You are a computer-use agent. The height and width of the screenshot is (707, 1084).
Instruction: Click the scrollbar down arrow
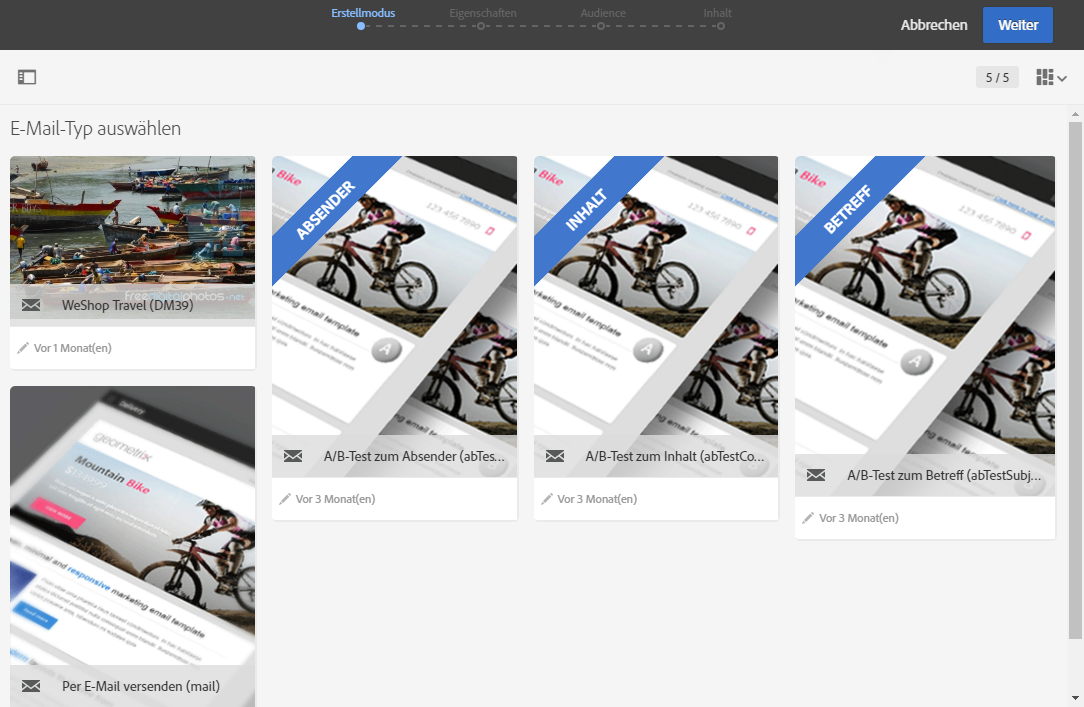pyautogui.click(x=1075, y=698)
